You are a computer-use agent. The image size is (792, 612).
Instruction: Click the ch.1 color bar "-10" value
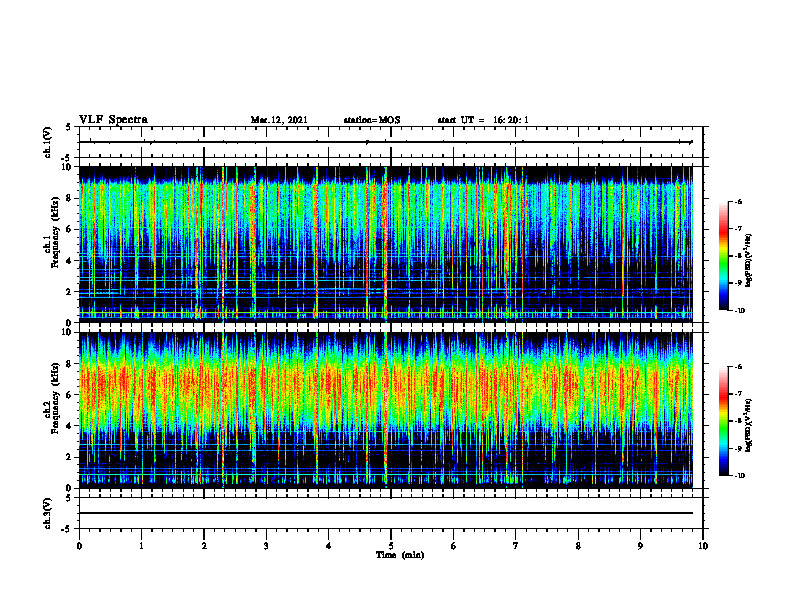(x=739, y=311)
